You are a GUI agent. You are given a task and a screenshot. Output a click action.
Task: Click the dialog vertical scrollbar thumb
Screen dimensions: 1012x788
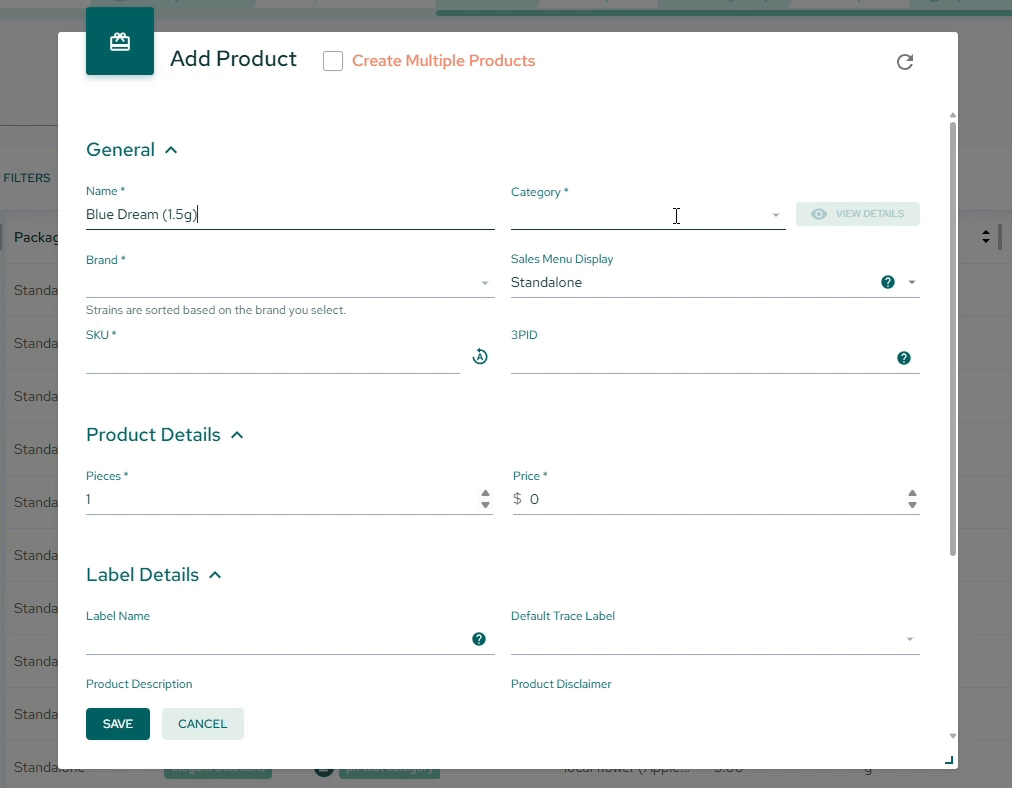click(x=953, y=338)
